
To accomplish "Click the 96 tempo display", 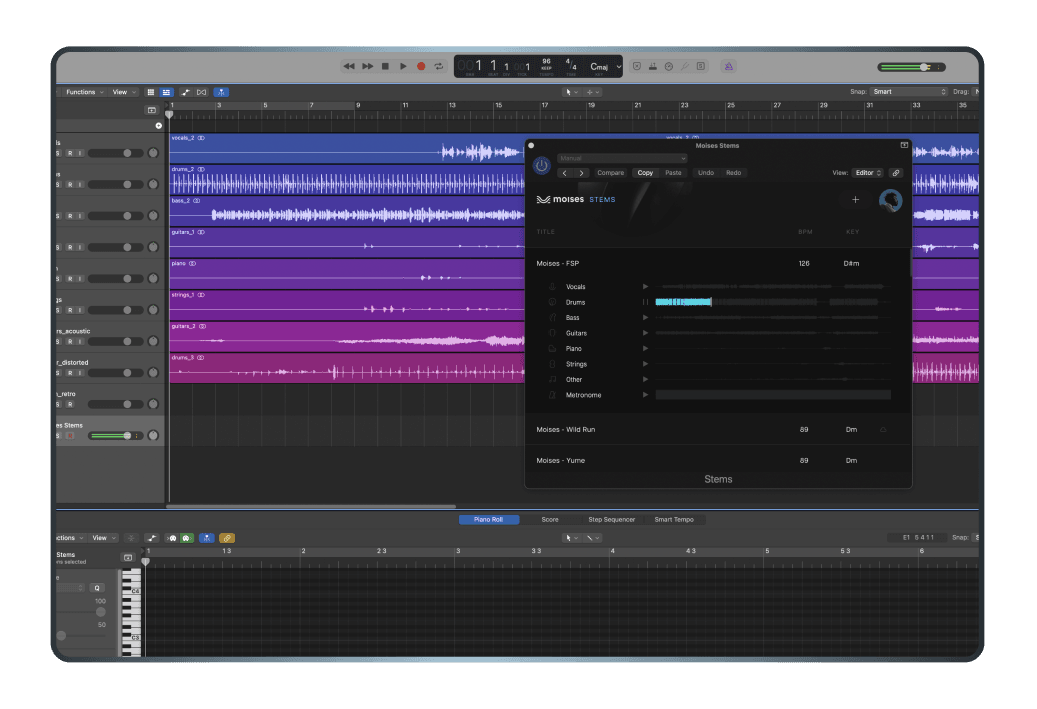I will tap(546, 64).
